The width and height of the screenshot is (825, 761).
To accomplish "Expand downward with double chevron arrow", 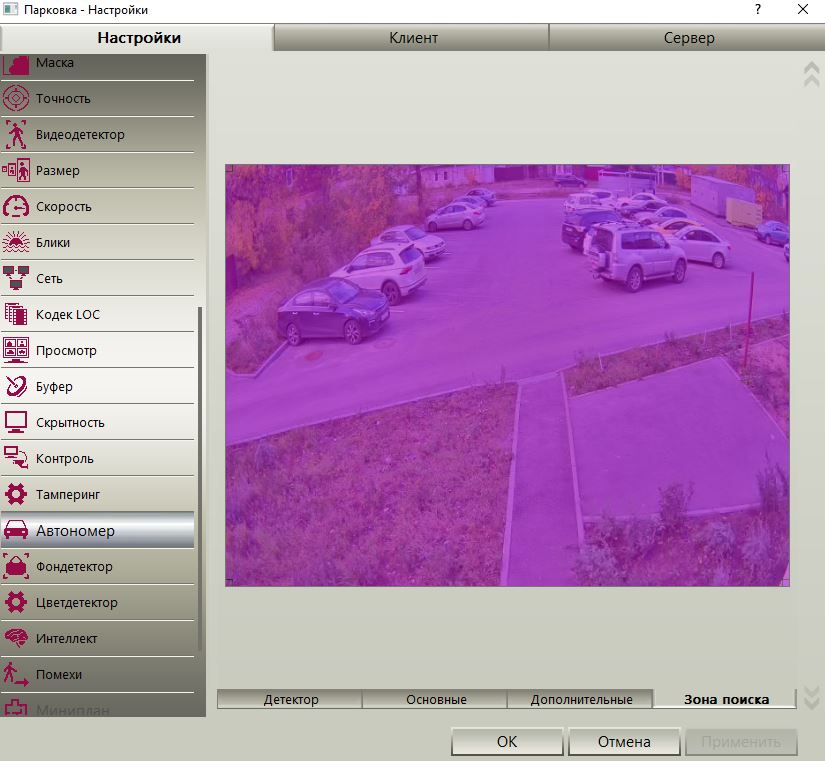I will [811, 697].
